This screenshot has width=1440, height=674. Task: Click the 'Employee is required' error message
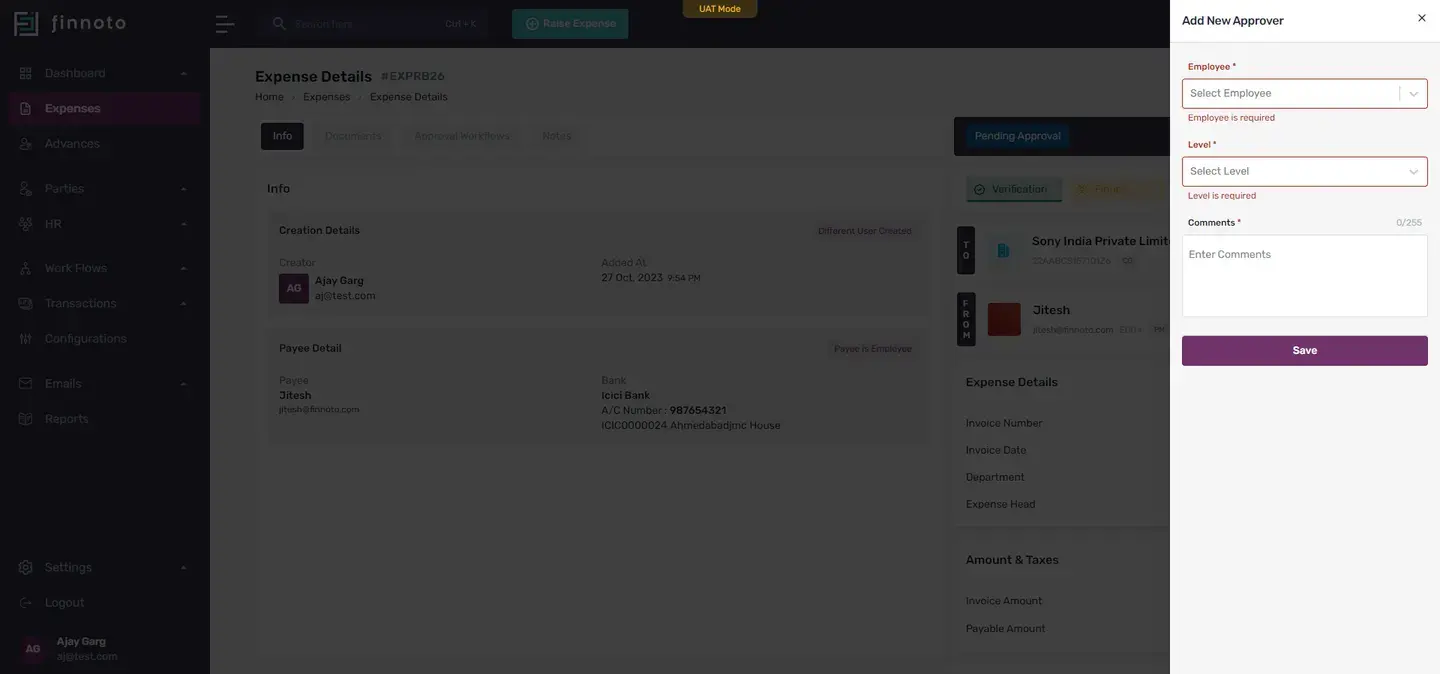(x=1231, y=118)
